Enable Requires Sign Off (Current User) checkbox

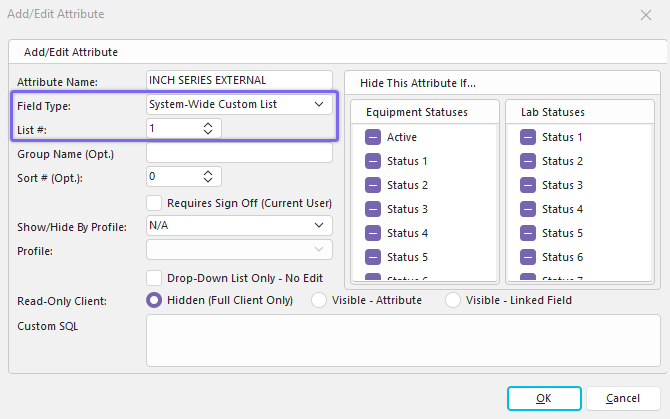[155, 203]
